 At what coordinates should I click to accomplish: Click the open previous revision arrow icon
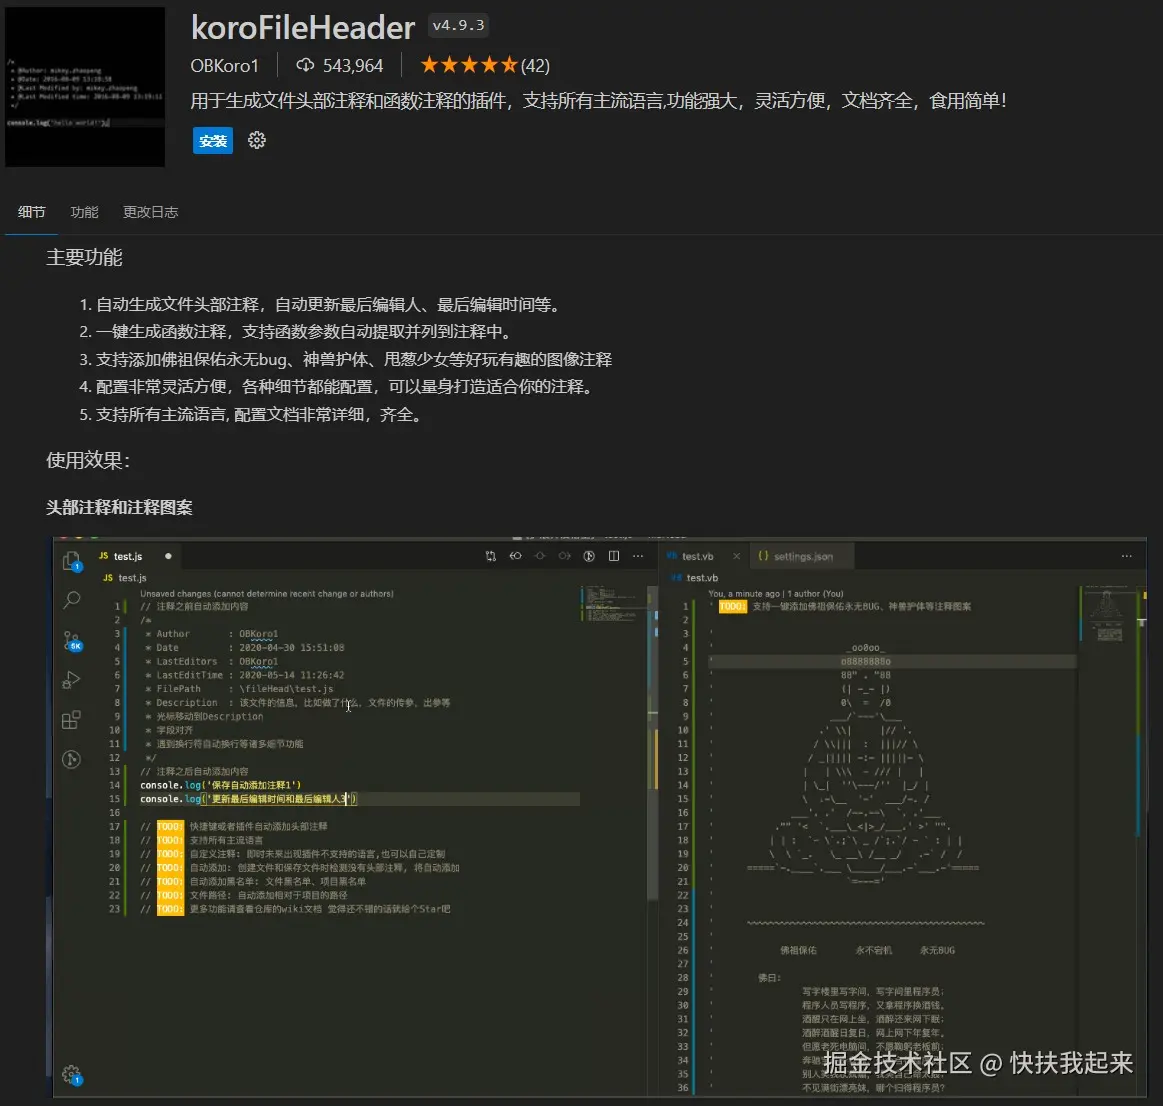point(515,556)
